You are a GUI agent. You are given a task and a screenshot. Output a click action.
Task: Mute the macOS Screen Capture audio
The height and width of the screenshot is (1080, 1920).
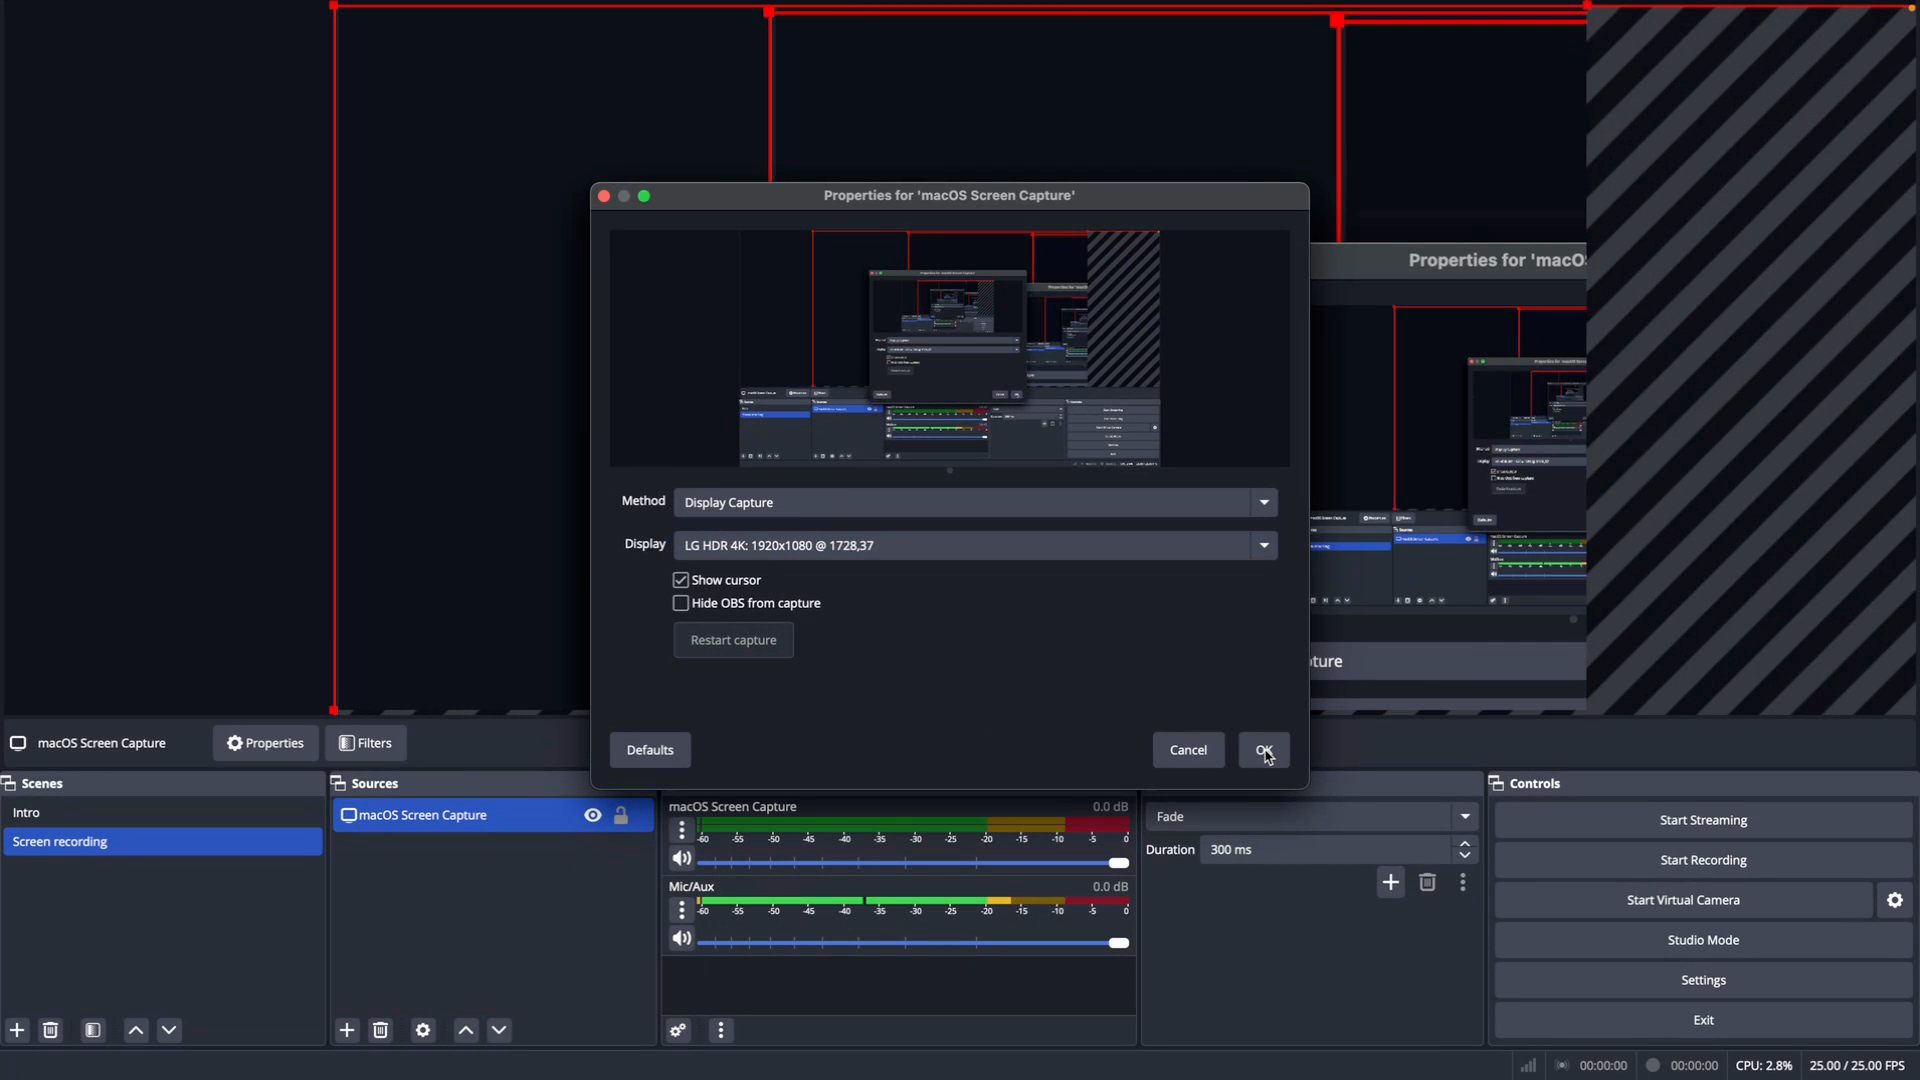[x=681, y=859]
